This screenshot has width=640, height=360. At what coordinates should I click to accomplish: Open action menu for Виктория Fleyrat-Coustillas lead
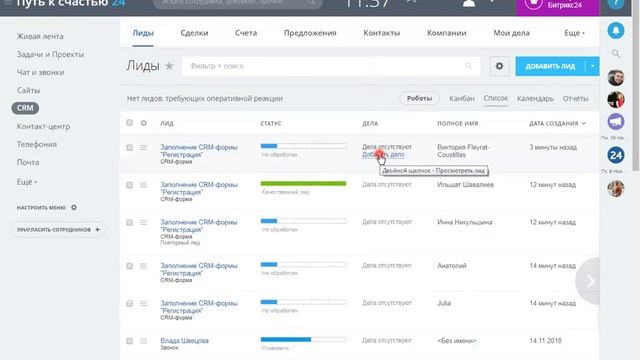click(143, 147)
